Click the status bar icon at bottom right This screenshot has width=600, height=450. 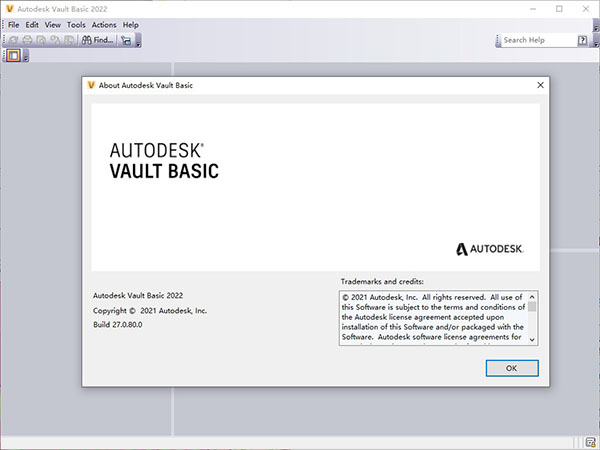591,442
